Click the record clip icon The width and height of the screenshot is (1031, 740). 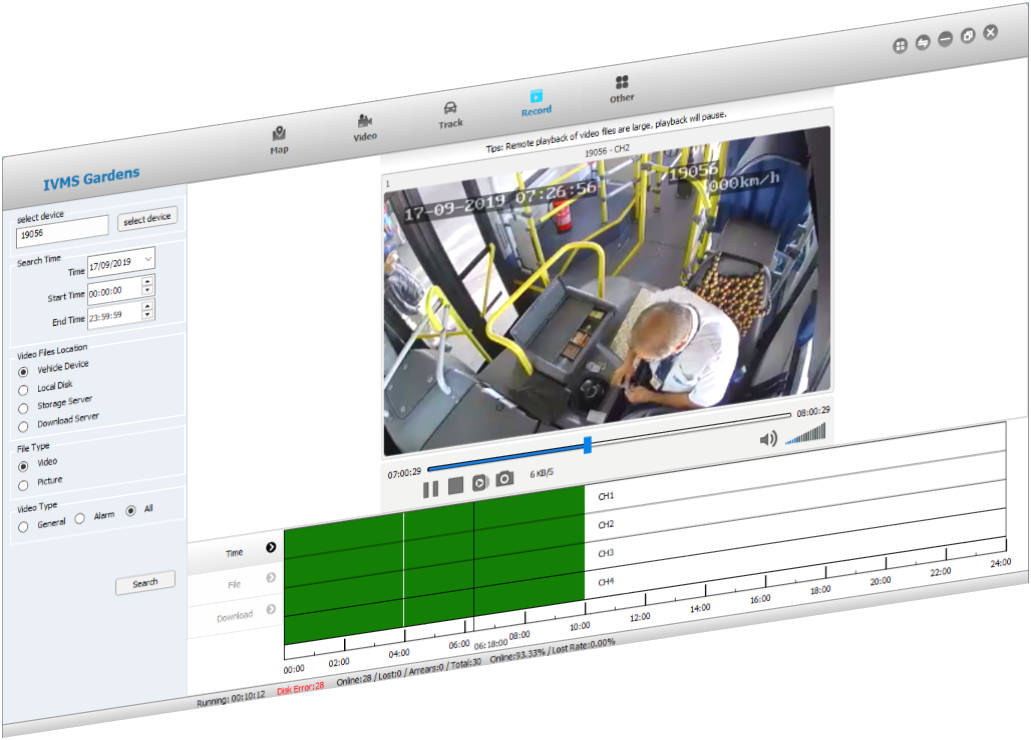pos(479,482)
